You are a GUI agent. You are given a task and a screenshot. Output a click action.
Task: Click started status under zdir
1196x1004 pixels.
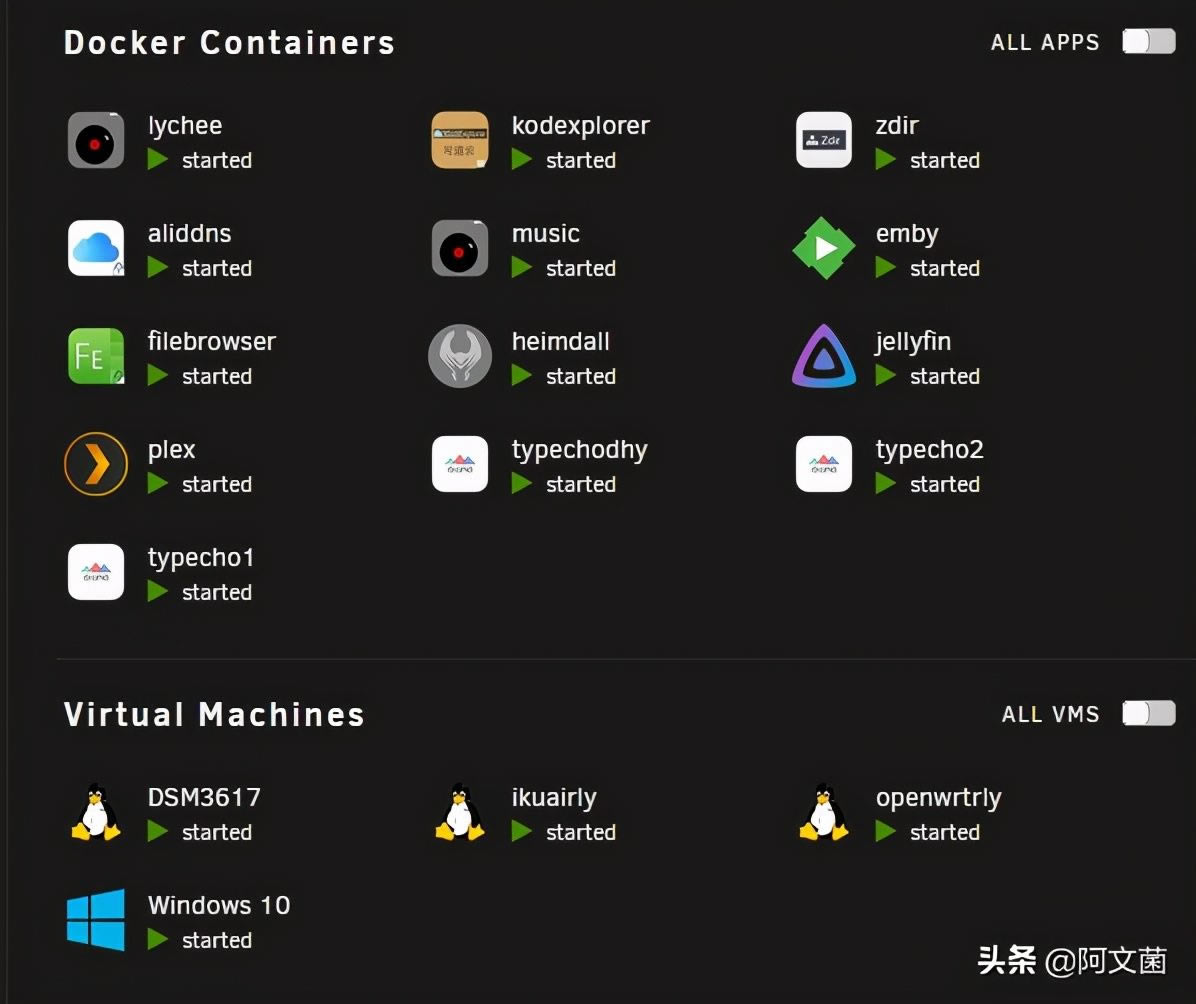(944, 160)
